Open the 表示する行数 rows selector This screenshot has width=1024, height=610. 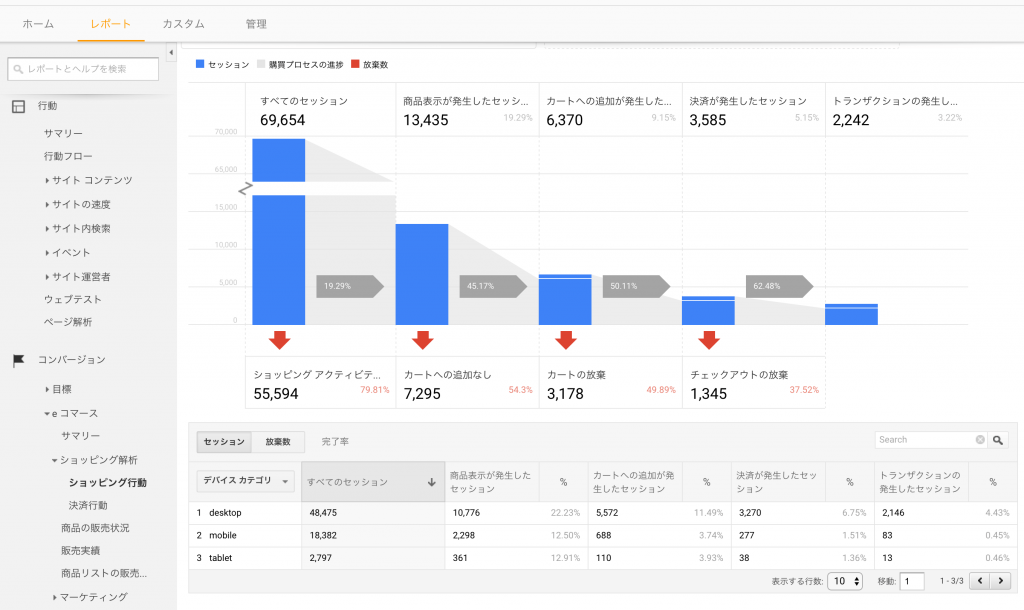point(845,581)
